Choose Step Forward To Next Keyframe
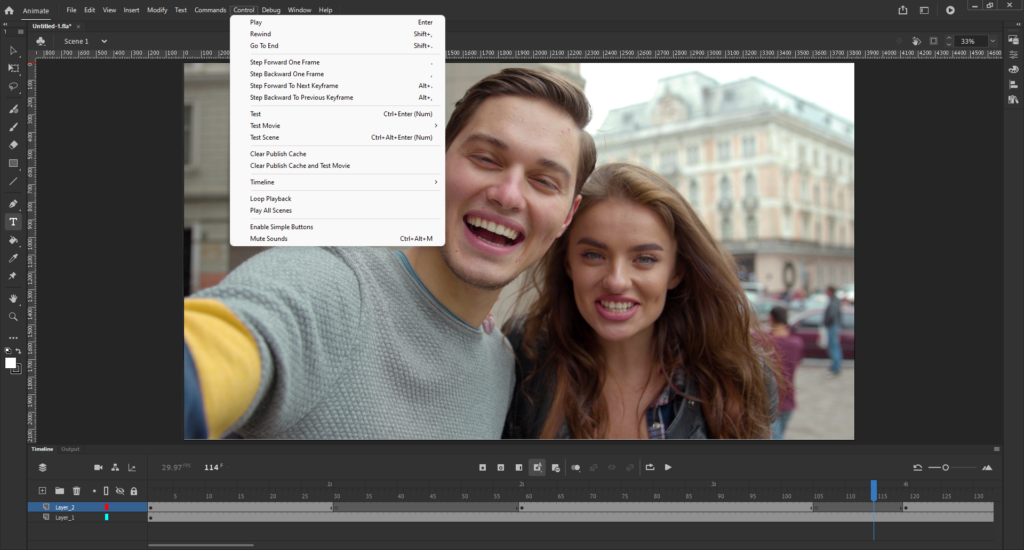The height and width of the screenshot is (550, 1024). tap(301, 86)
